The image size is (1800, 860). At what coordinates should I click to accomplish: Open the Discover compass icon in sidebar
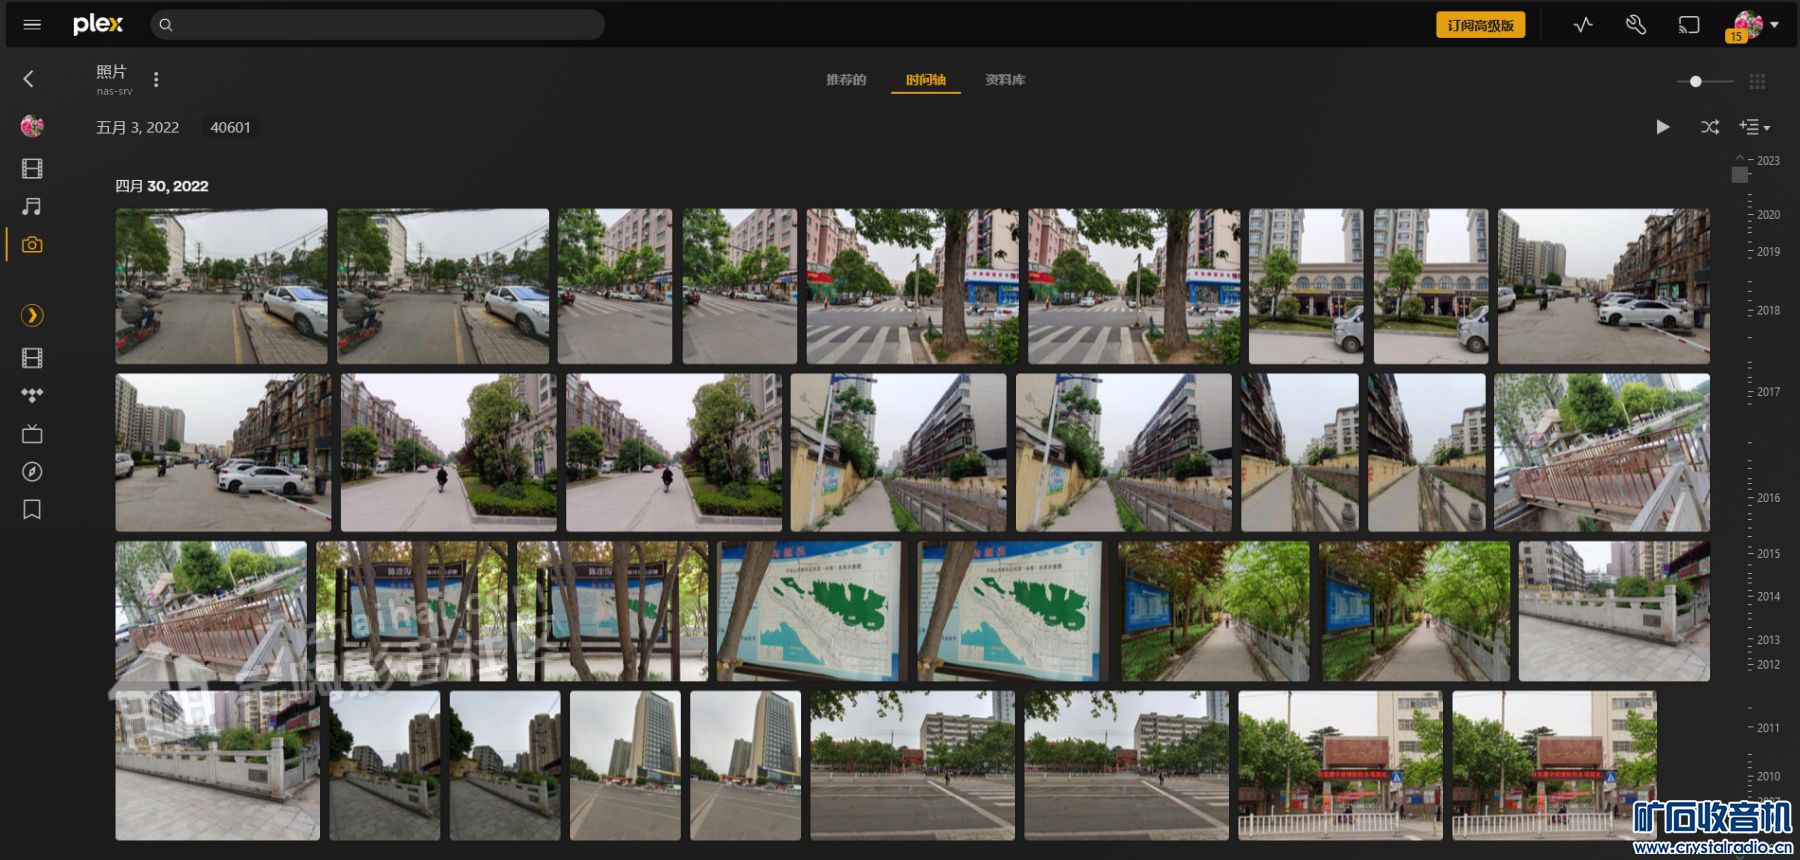[32, 472]
